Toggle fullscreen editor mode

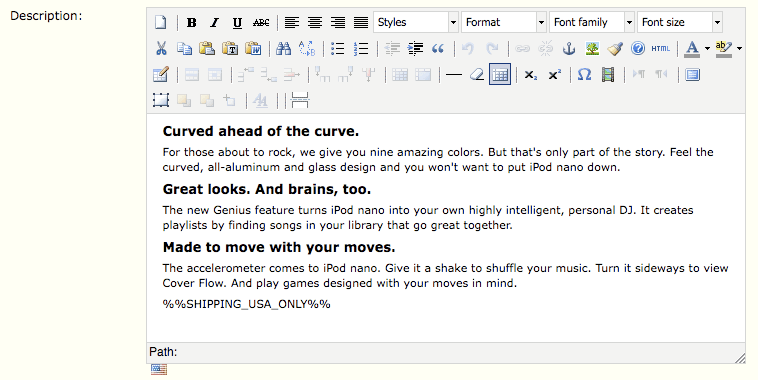click(x=692, y=74)
